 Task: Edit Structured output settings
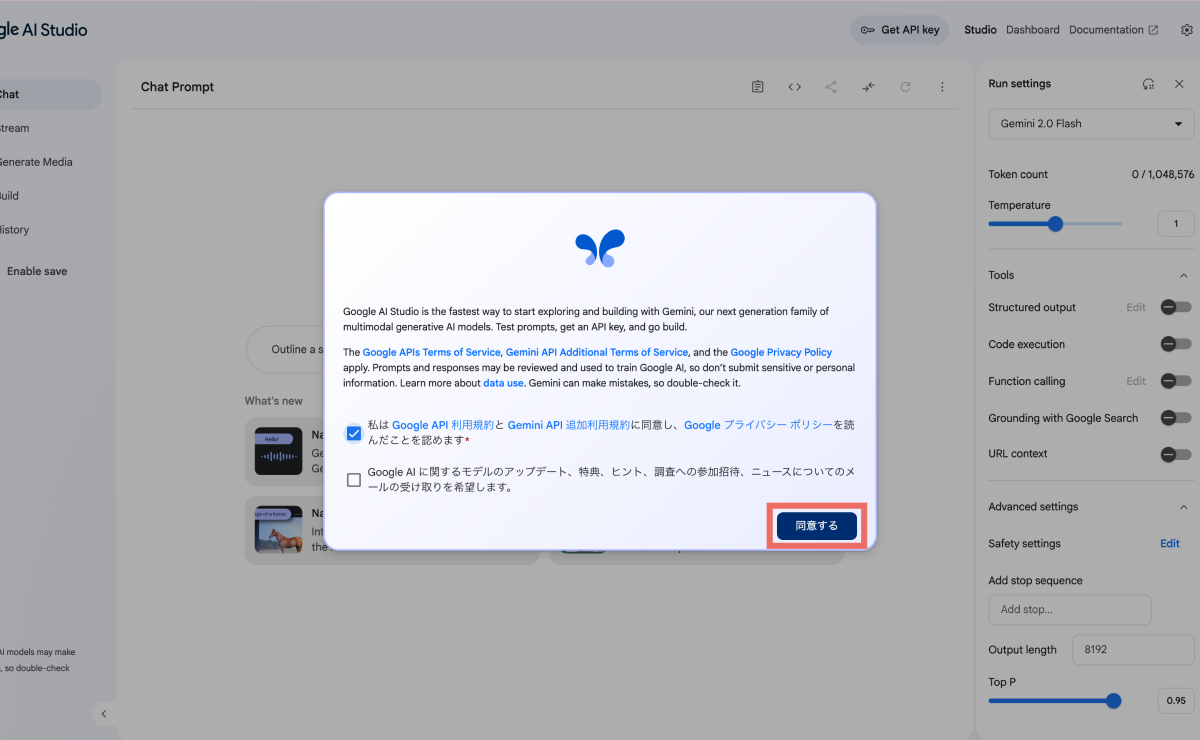click(1136, 307)
